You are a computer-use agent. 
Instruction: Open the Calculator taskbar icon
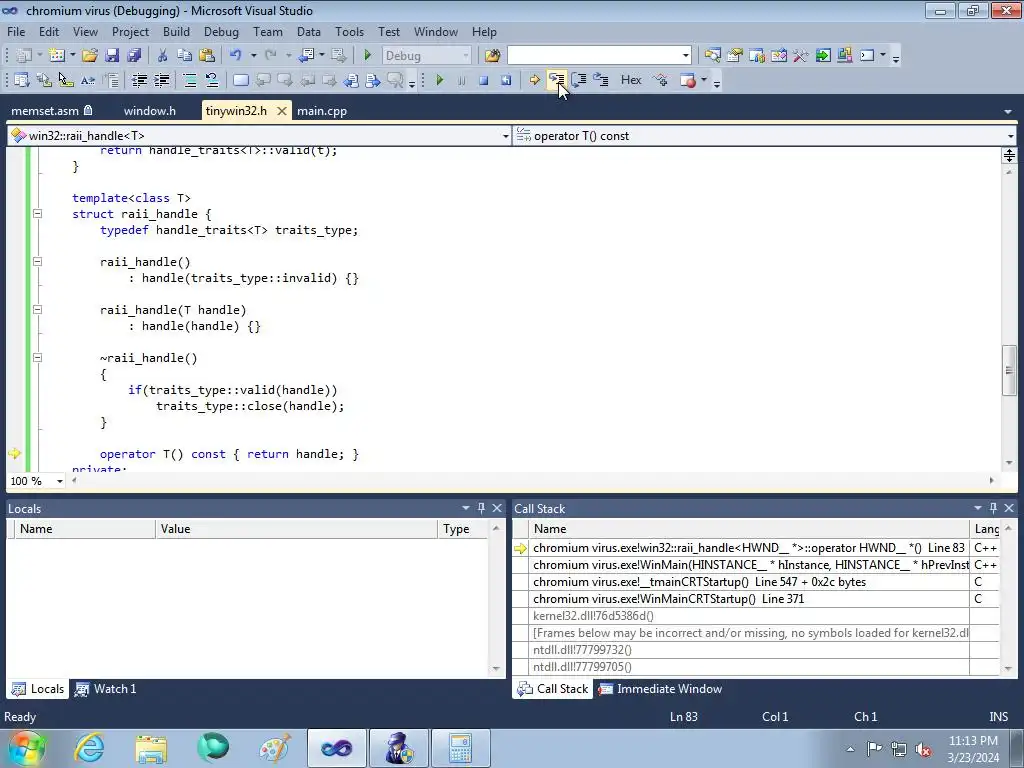coord(460,748)
